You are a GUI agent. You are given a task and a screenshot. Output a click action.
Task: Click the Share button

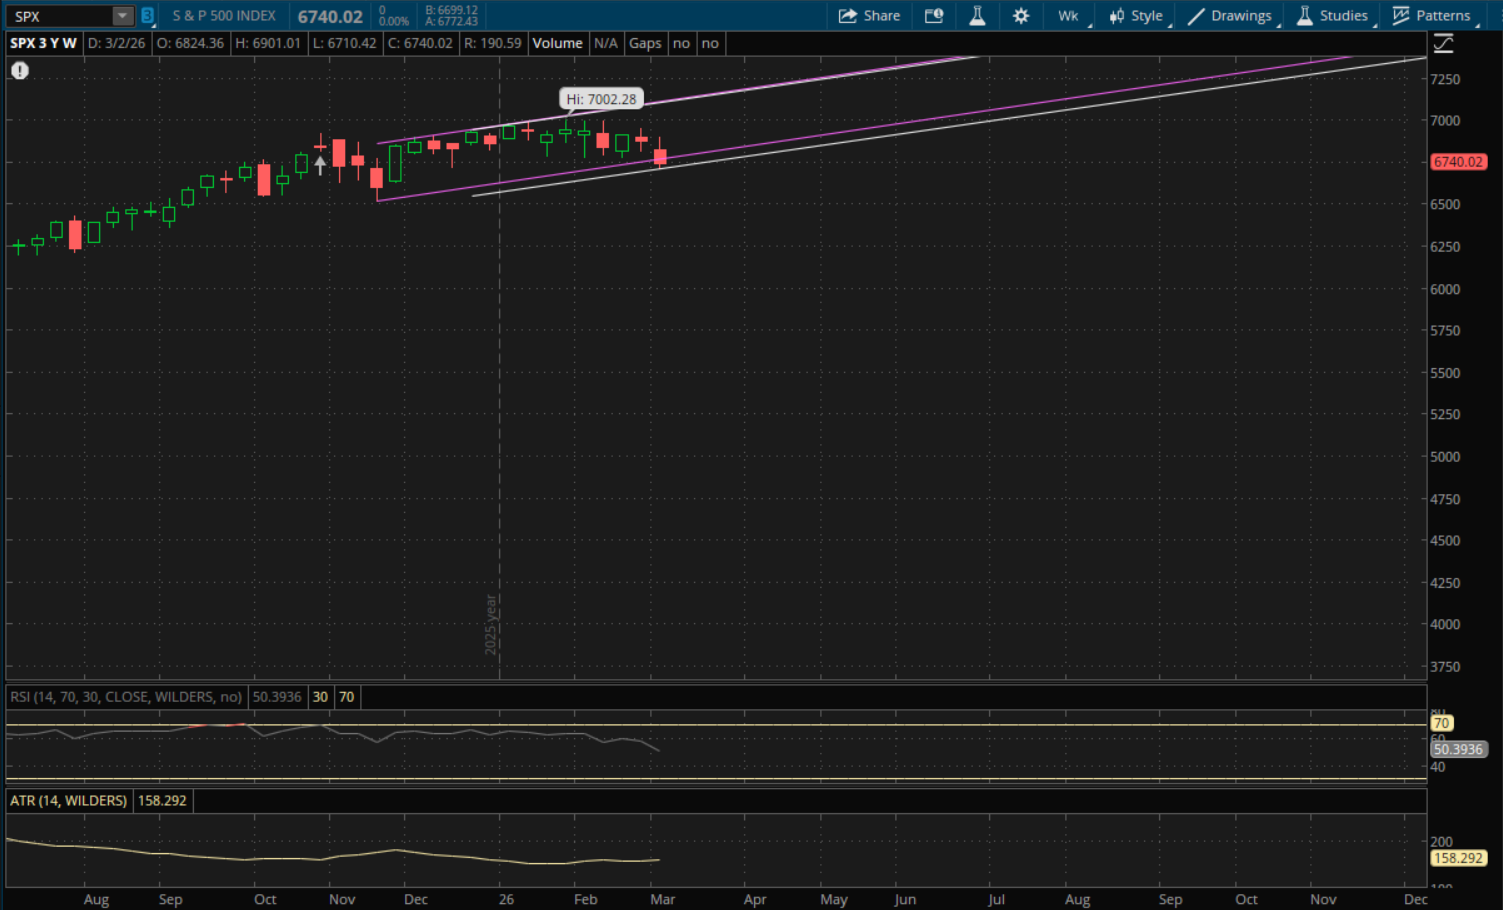pos(869,16)
